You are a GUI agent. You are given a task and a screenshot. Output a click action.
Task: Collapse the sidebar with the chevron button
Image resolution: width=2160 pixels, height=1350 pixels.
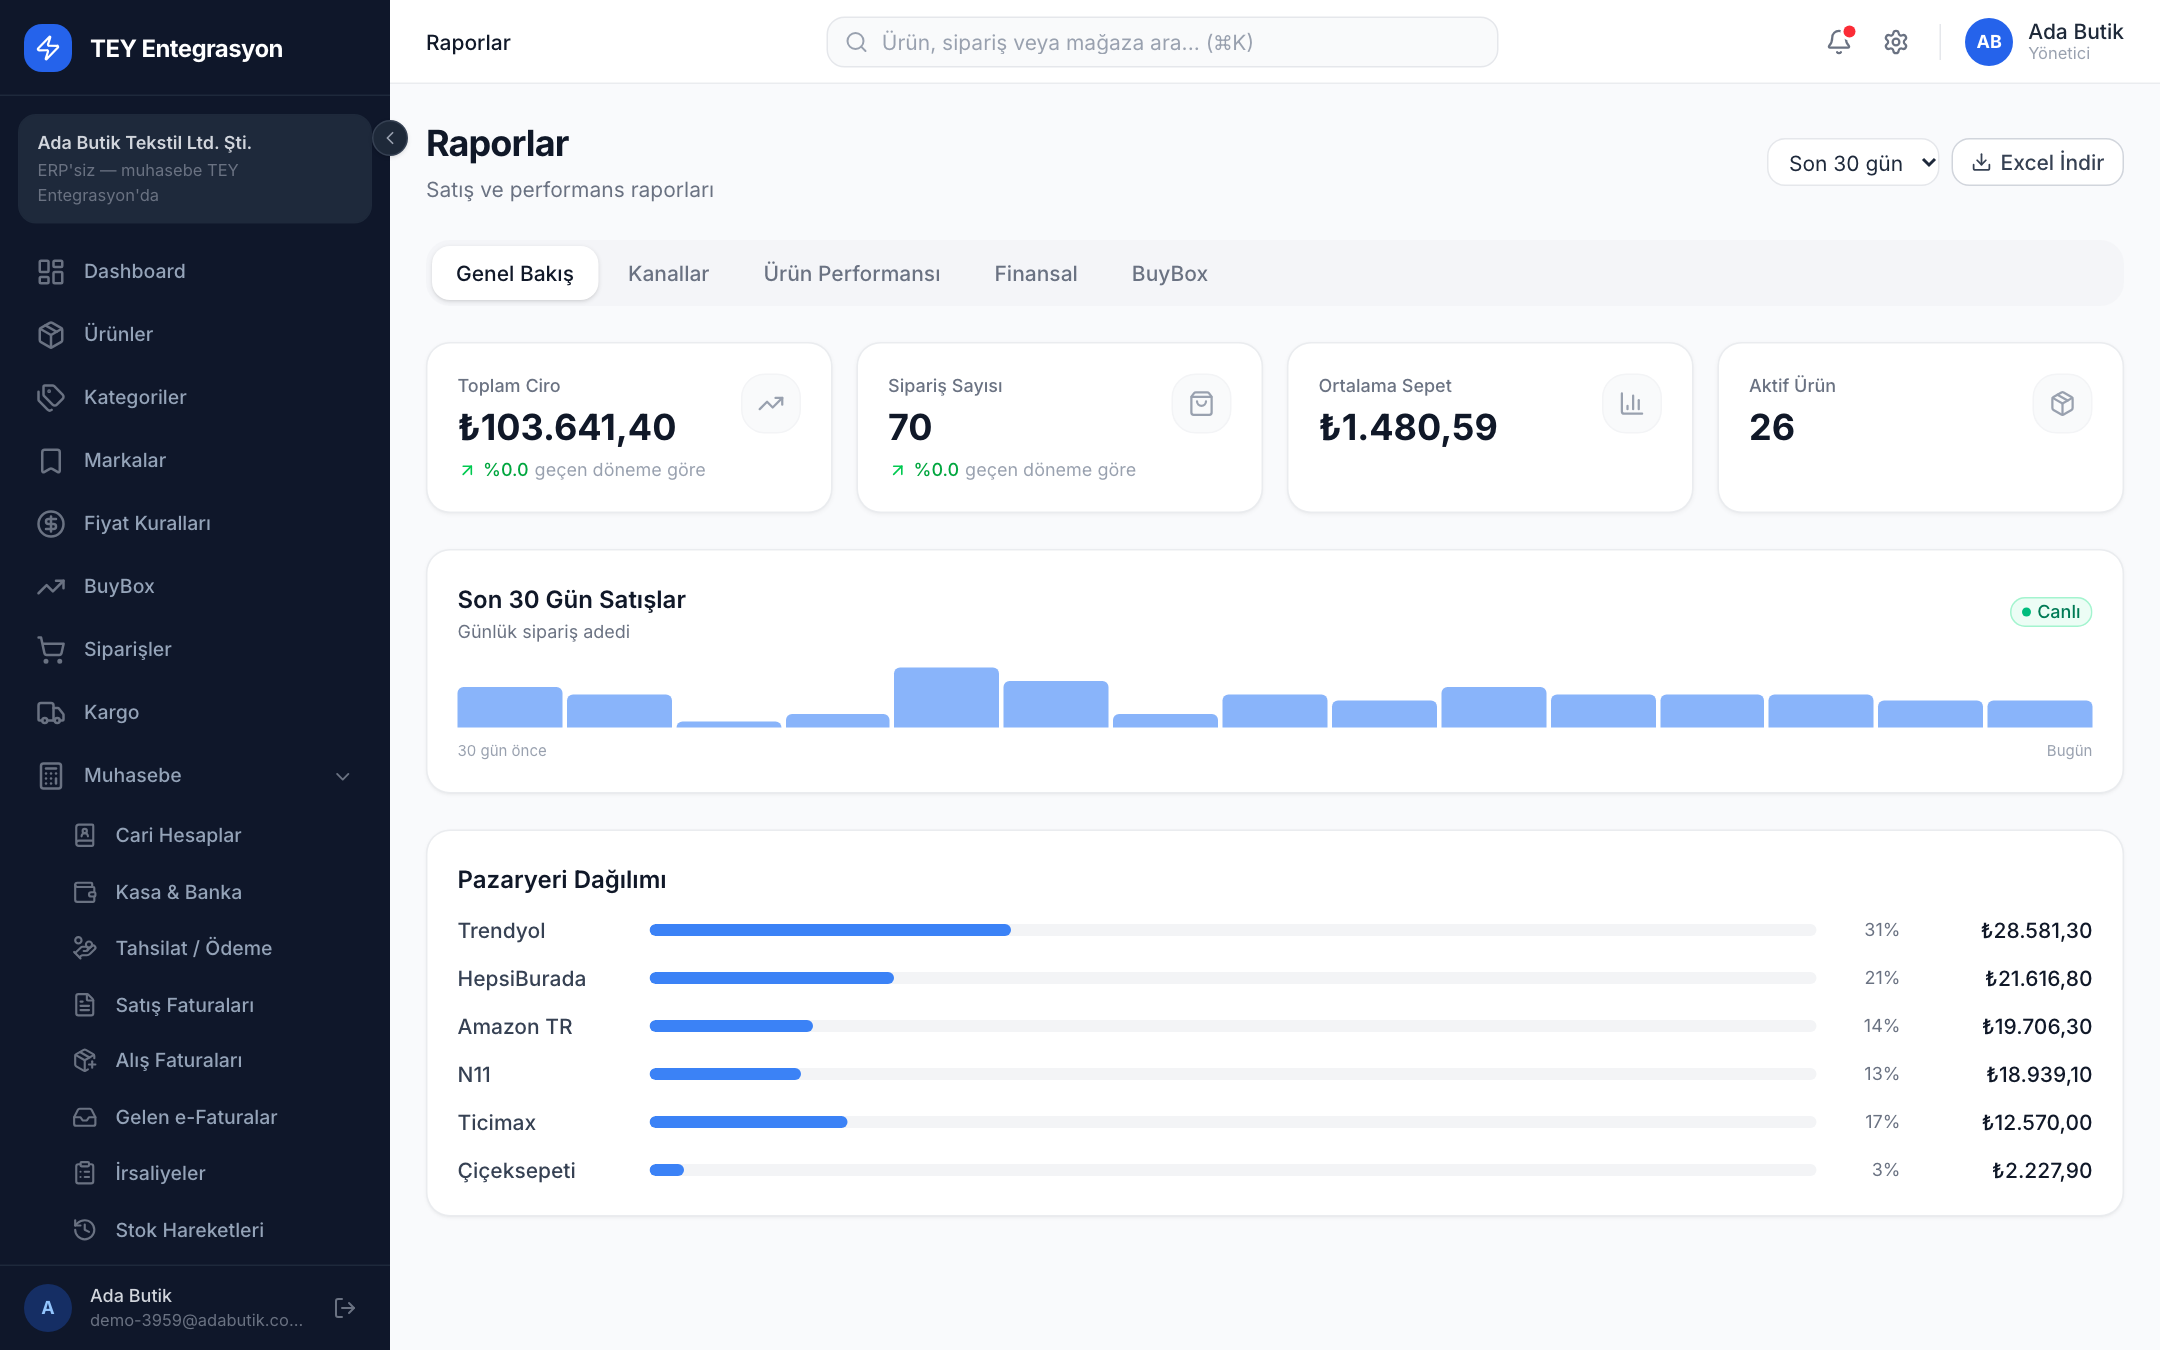click(x=390, y=138)
